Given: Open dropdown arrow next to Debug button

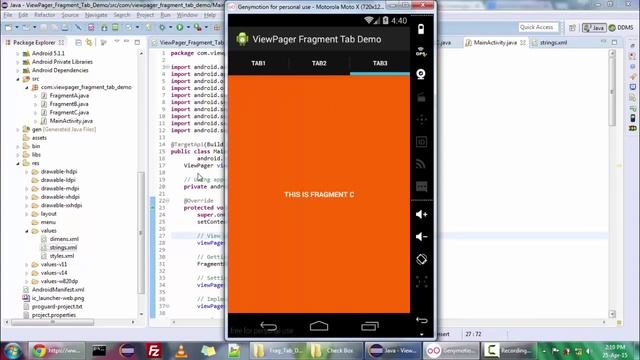Looking at the screenshot, I should pos(171,27).
